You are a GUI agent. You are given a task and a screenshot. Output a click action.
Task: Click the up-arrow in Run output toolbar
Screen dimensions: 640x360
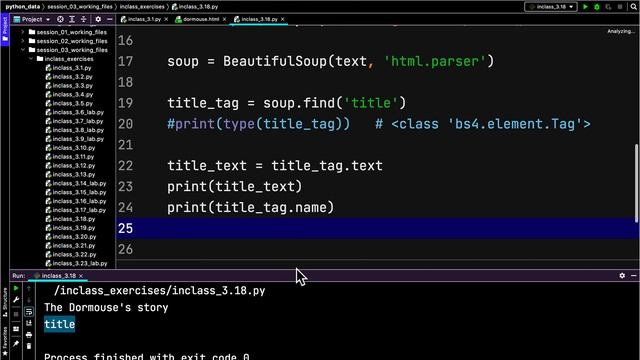pyautogui.click(x=29, y=289)
